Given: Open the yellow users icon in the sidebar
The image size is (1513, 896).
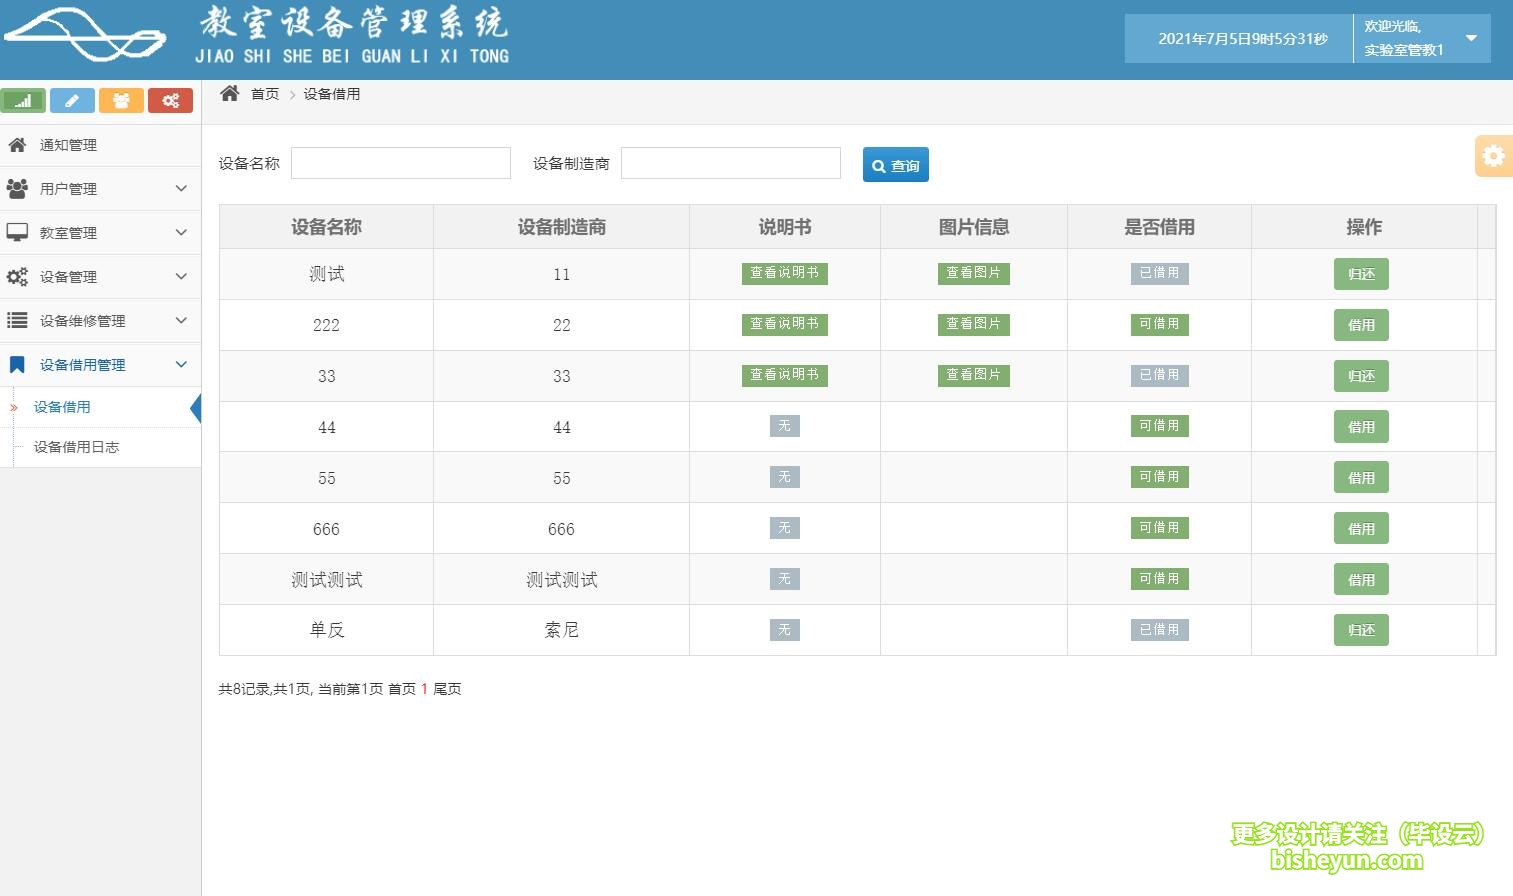Looking at the screenshot, I should point(121,100).
